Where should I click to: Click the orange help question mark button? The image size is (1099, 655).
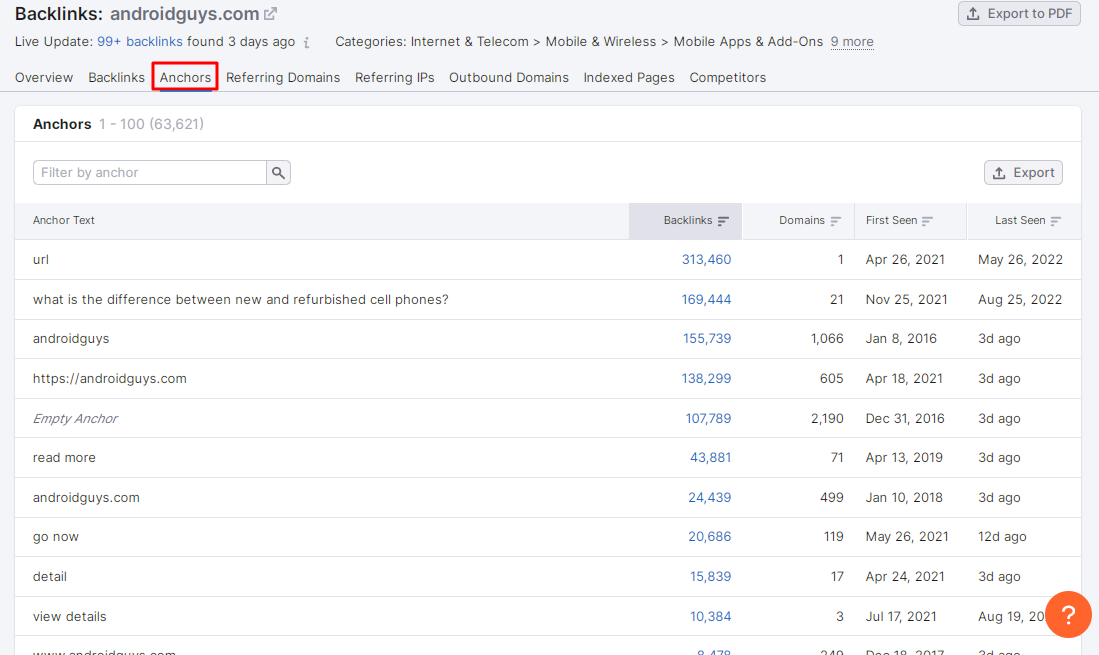(1067, 614)
